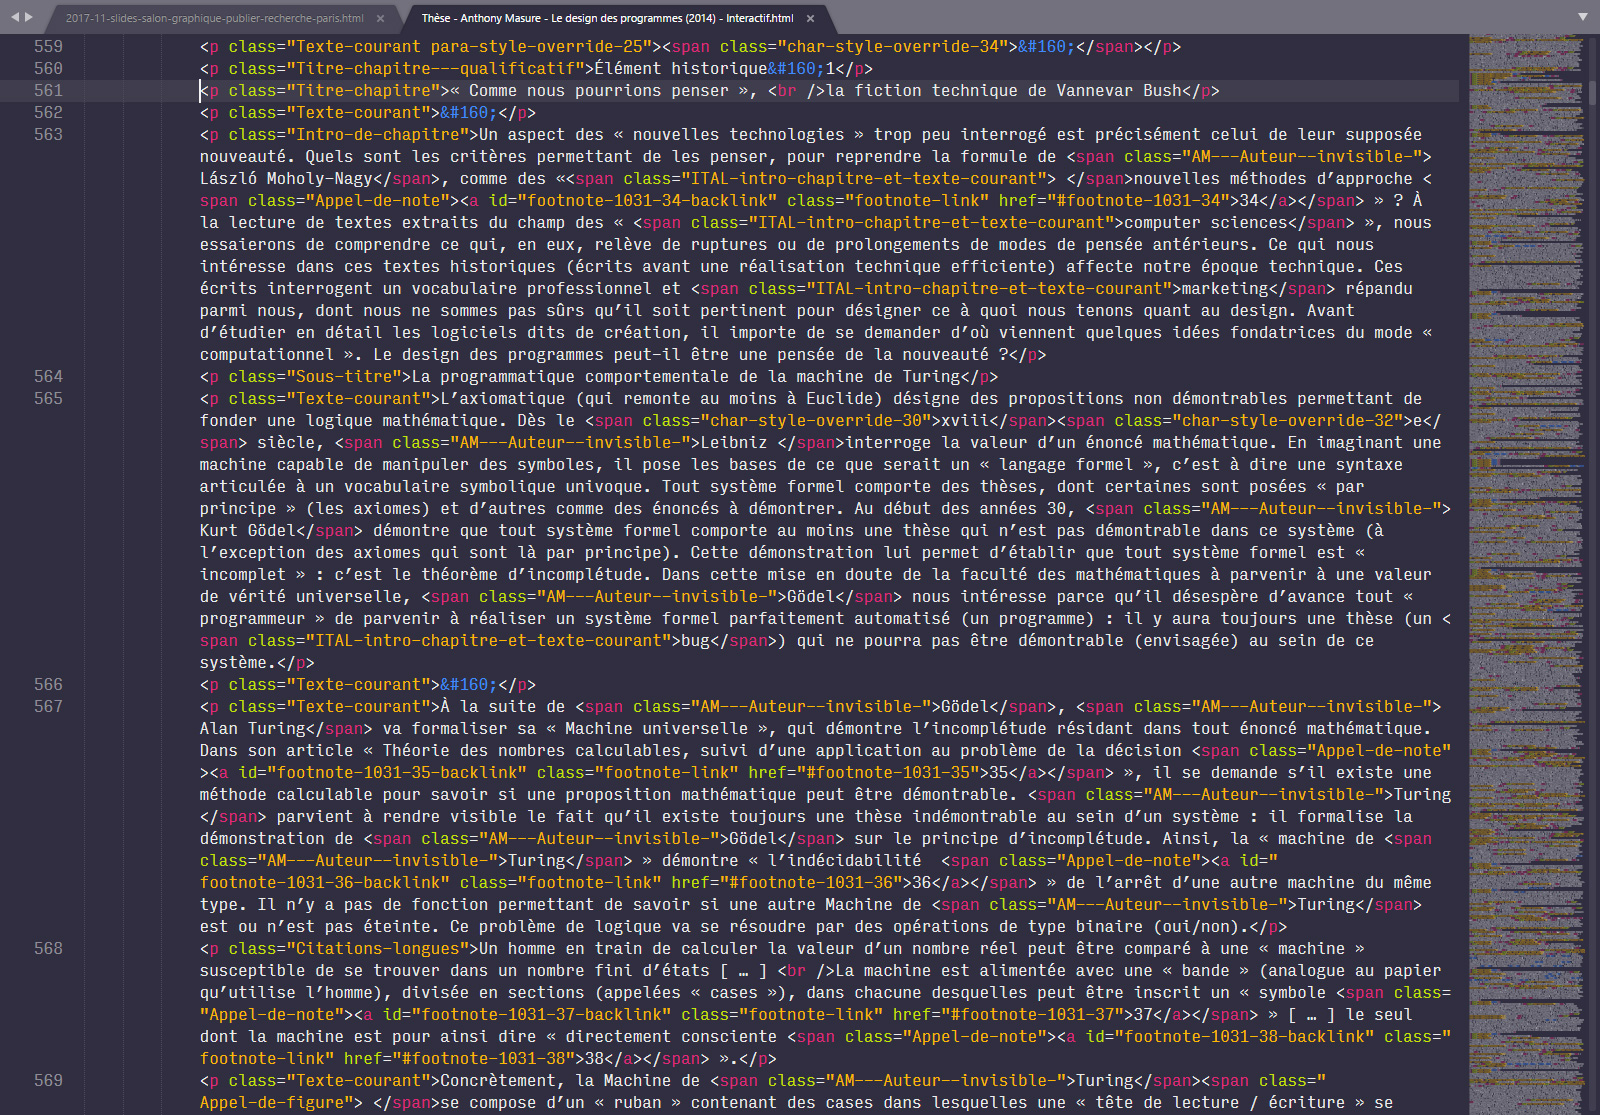Click the vertical scrollbar thumb
Screen dimensions: 1600x1115
click(x=1592, y=90)
